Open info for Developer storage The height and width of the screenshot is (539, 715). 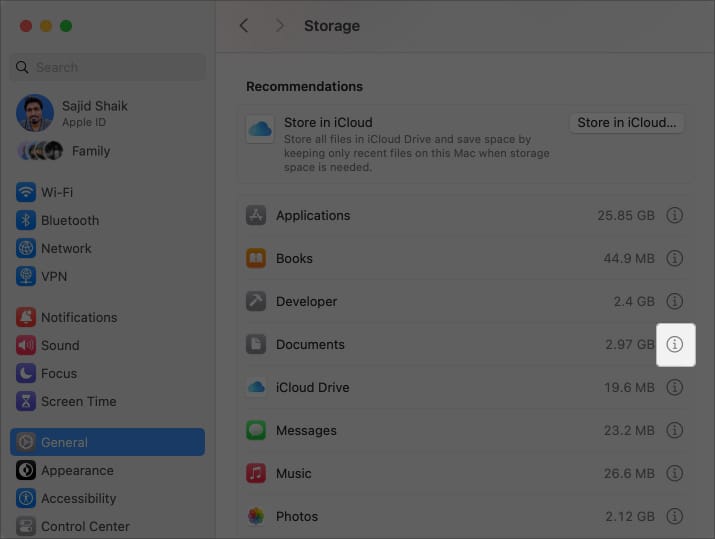tap(674, 301)
